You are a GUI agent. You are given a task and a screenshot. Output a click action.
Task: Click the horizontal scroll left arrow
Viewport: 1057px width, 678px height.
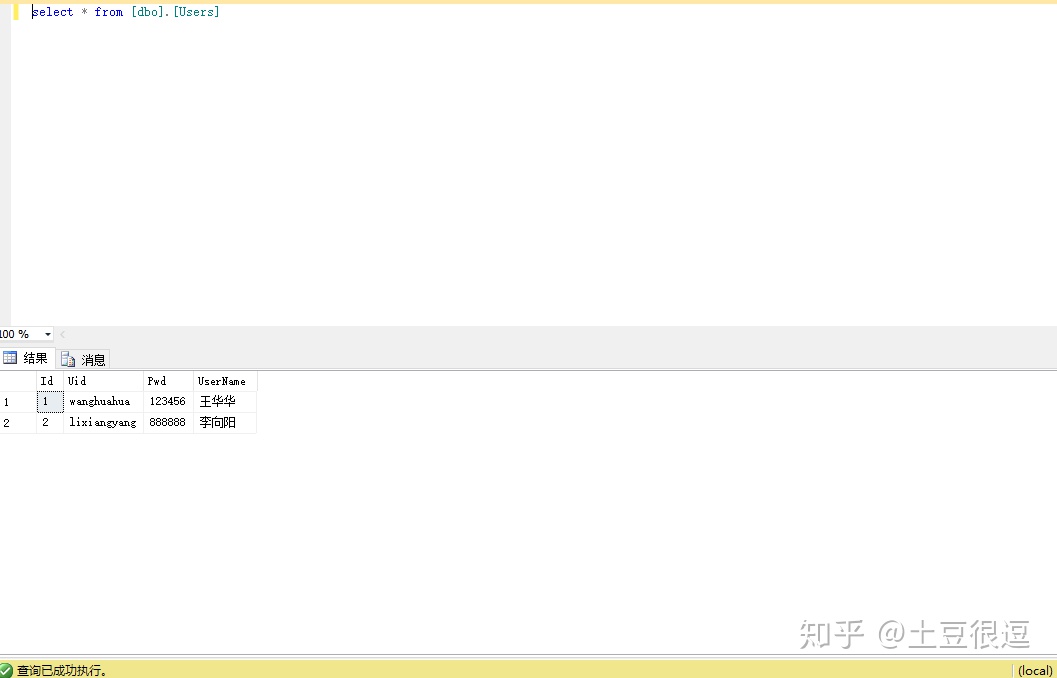pyautogui.click(x=63, y=334)
